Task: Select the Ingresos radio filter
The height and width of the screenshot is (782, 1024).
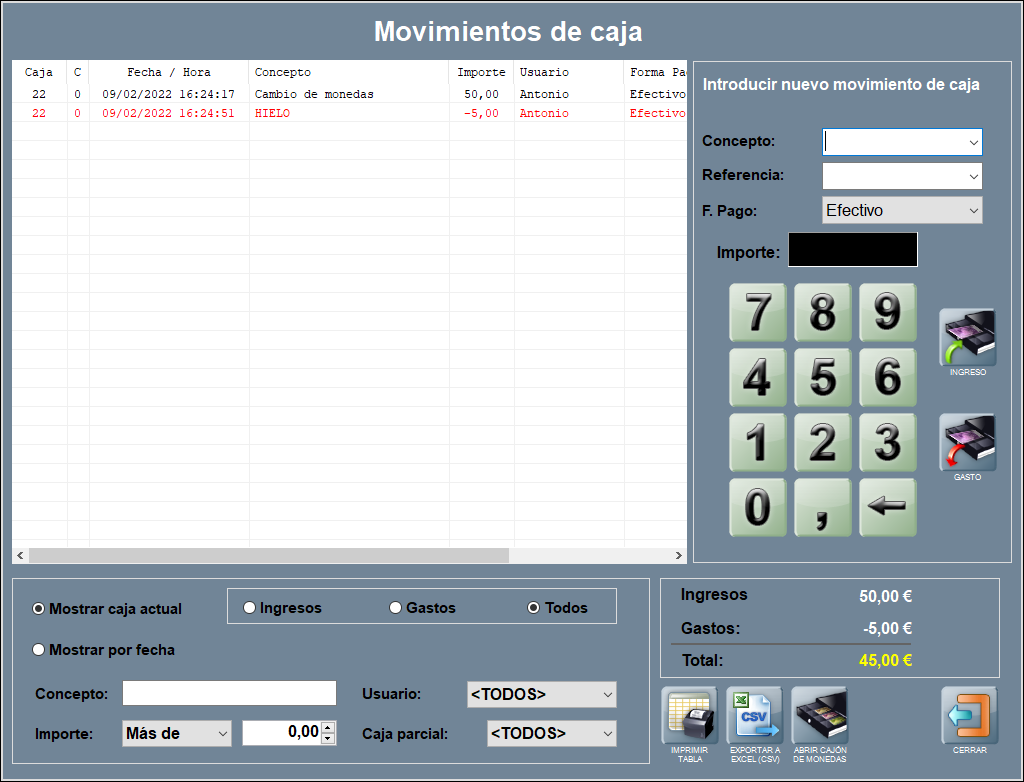Action: (x=250, y=608)
